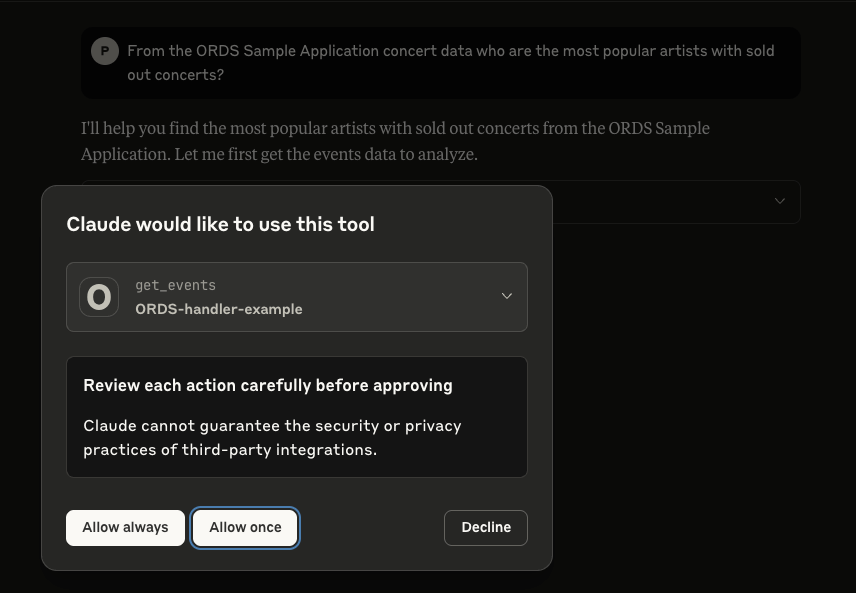Click "Review each action carefully before approving" heading
Viewport: 856px width, 593px height.
tap(268, 385)
